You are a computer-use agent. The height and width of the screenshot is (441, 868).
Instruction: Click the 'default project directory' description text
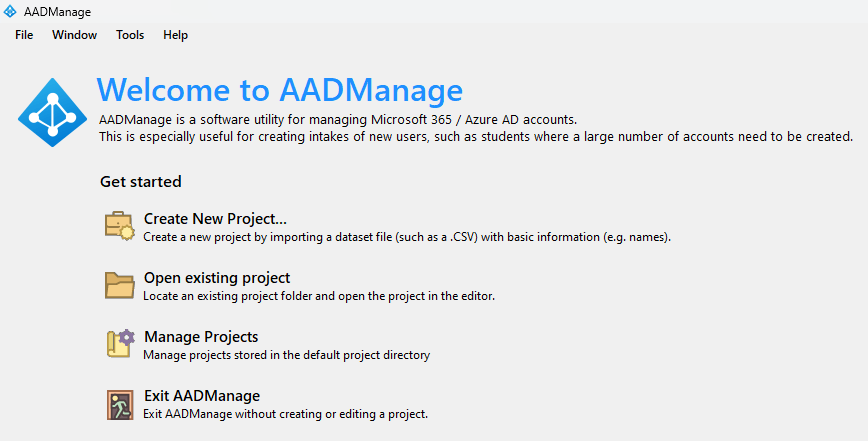tap(287, 355)
